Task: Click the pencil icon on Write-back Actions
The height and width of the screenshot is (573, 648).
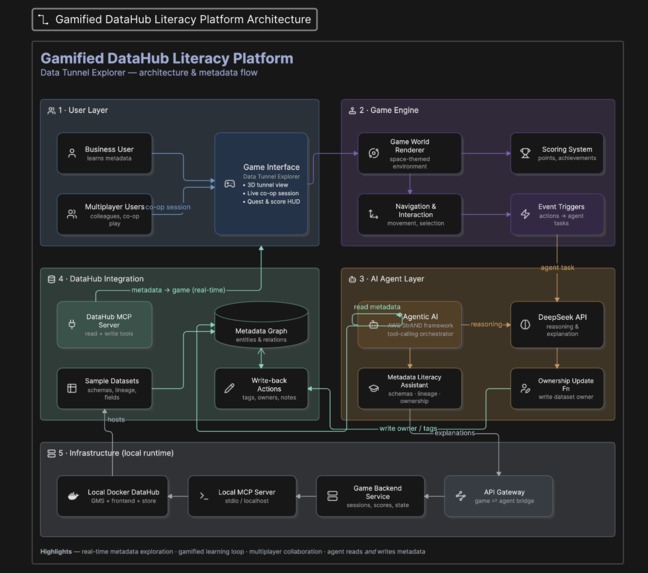Action: pyautogui.click(x=229, y=388)
